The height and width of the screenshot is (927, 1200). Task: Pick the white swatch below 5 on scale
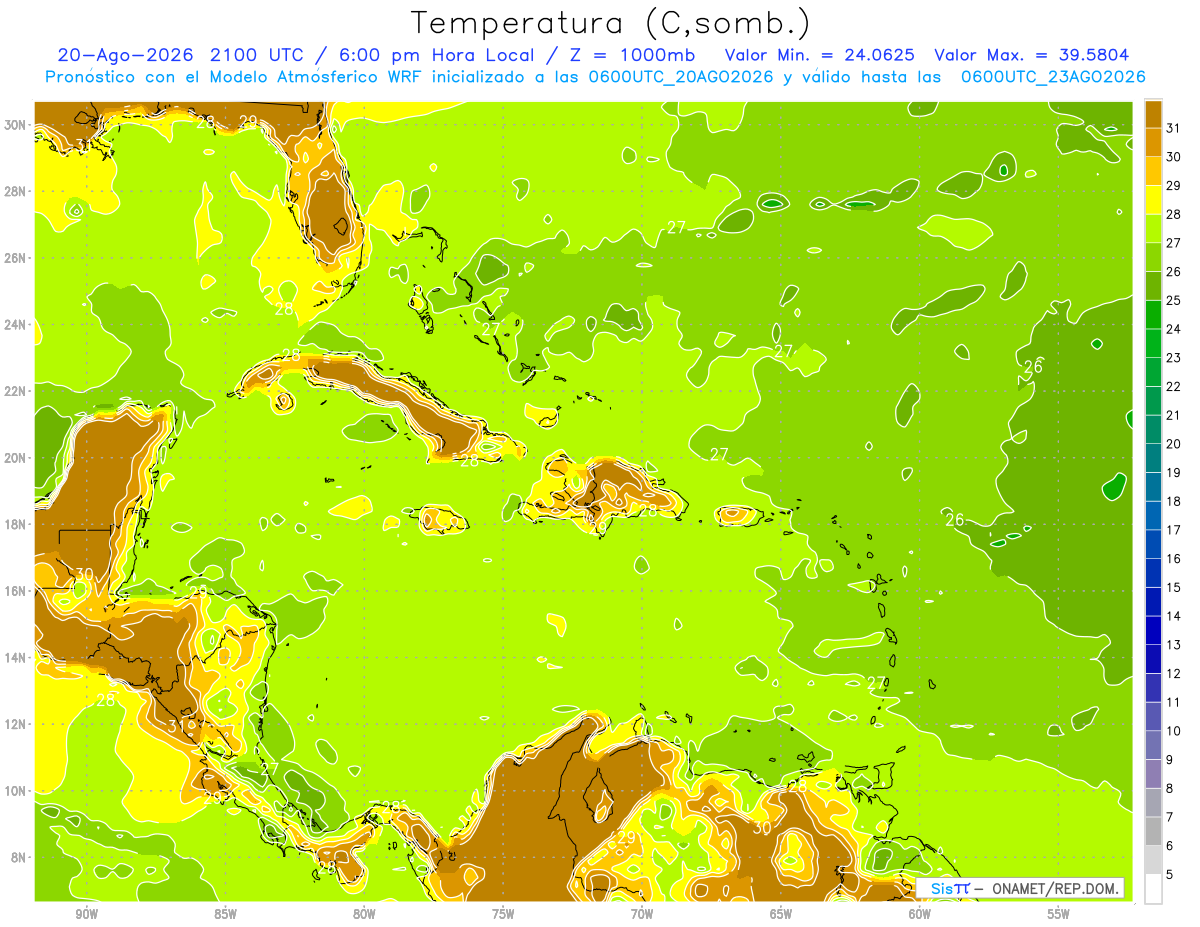click(x=1153, y=889)
